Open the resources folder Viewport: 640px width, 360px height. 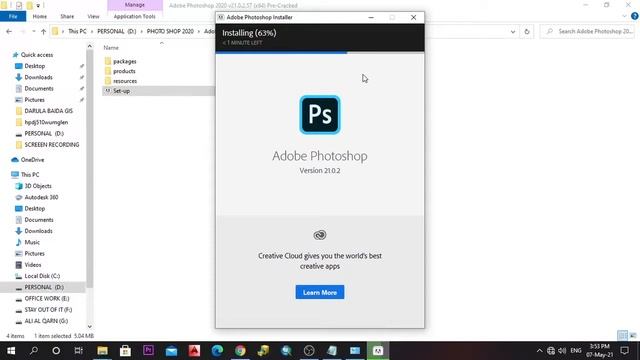[x=125, y=81]
